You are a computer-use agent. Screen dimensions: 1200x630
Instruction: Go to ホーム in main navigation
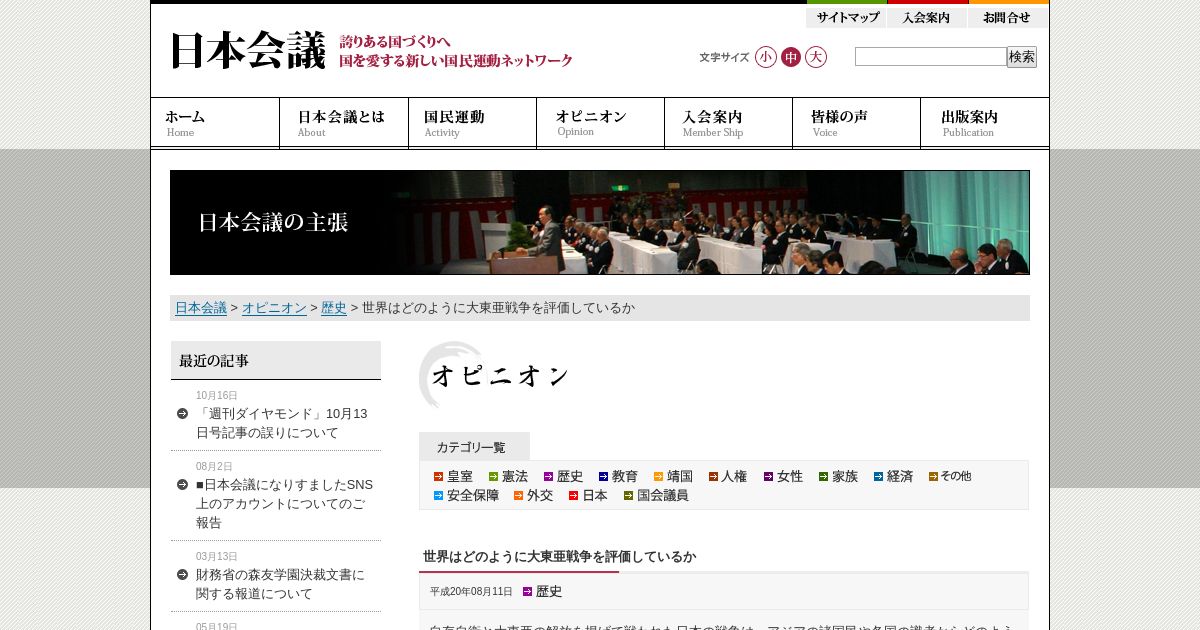point(215,123)
